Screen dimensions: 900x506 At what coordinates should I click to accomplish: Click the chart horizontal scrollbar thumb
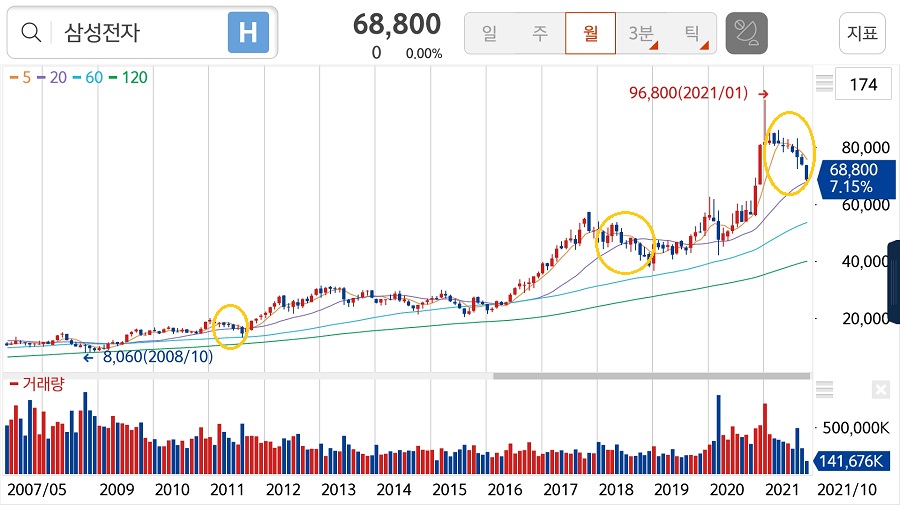(651, 376)
